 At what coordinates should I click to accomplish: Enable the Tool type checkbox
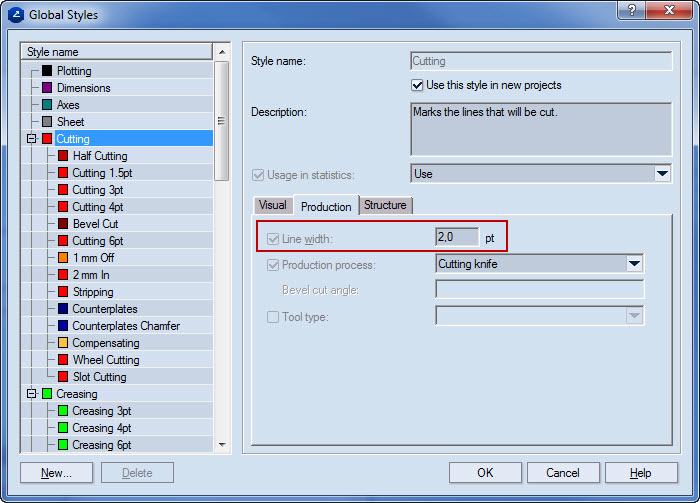click(x=273, y=317)
